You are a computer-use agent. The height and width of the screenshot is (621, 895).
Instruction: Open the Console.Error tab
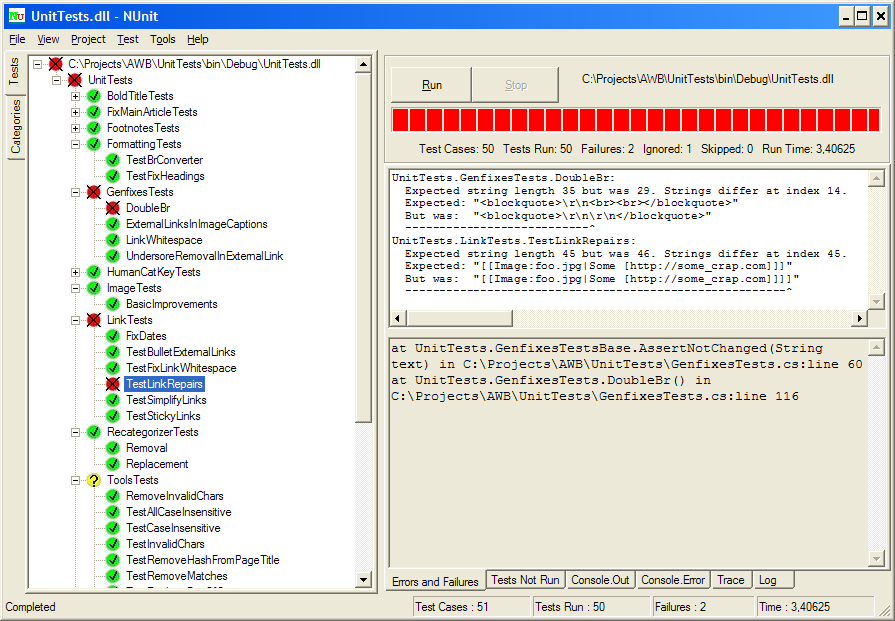tap(673, 580)
